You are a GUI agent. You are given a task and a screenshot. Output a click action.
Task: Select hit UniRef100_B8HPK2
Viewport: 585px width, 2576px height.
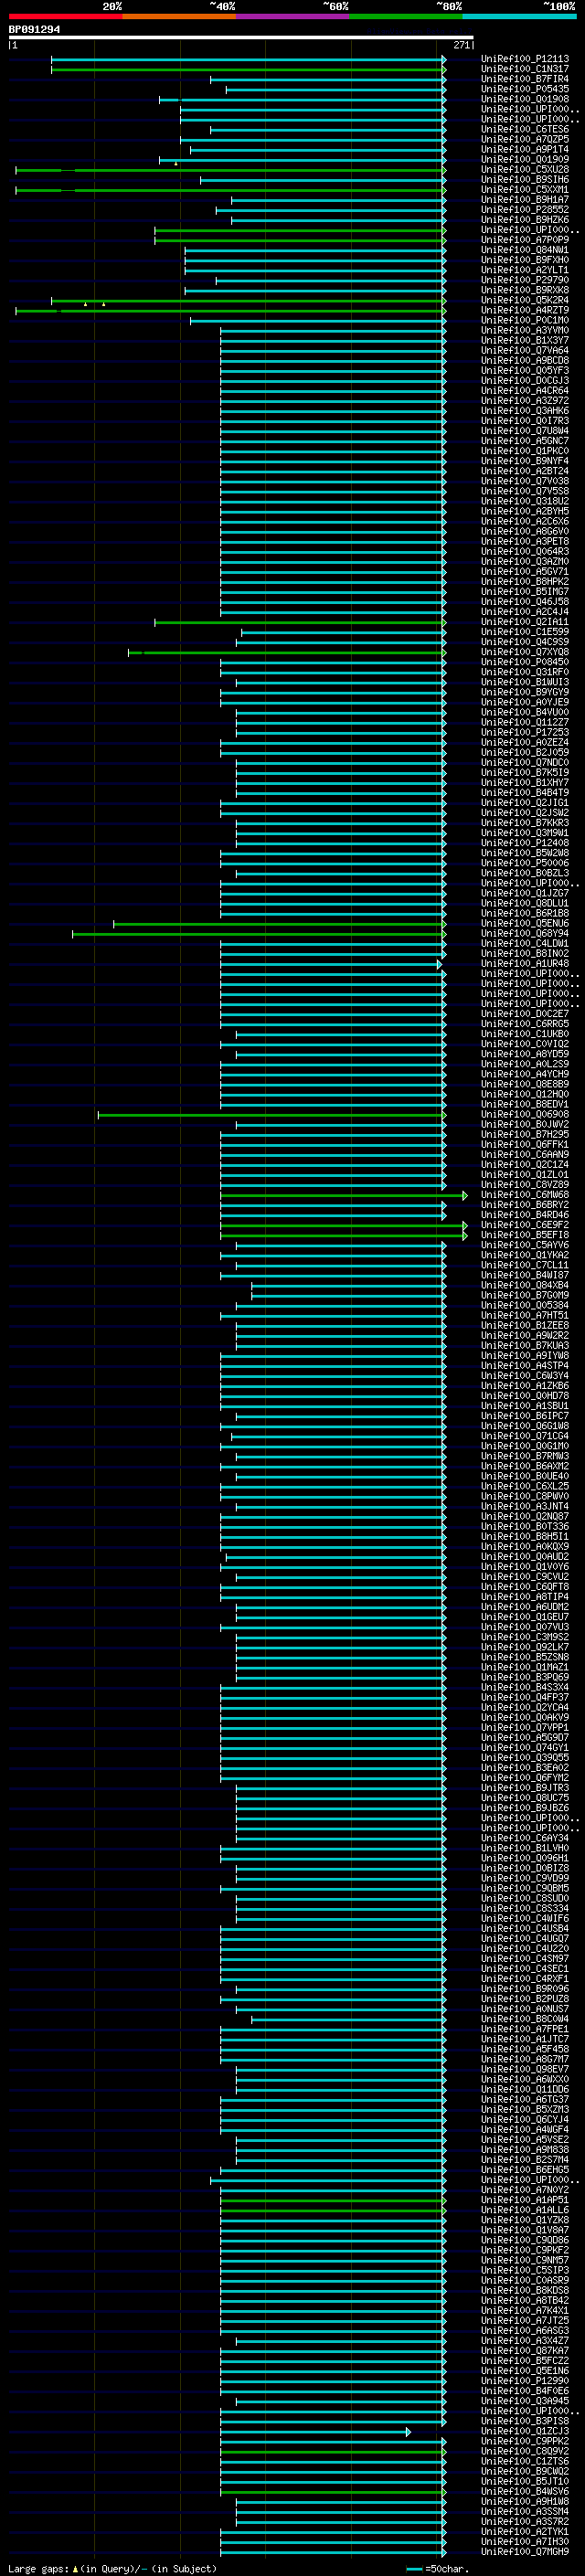(x=525, y=581)
